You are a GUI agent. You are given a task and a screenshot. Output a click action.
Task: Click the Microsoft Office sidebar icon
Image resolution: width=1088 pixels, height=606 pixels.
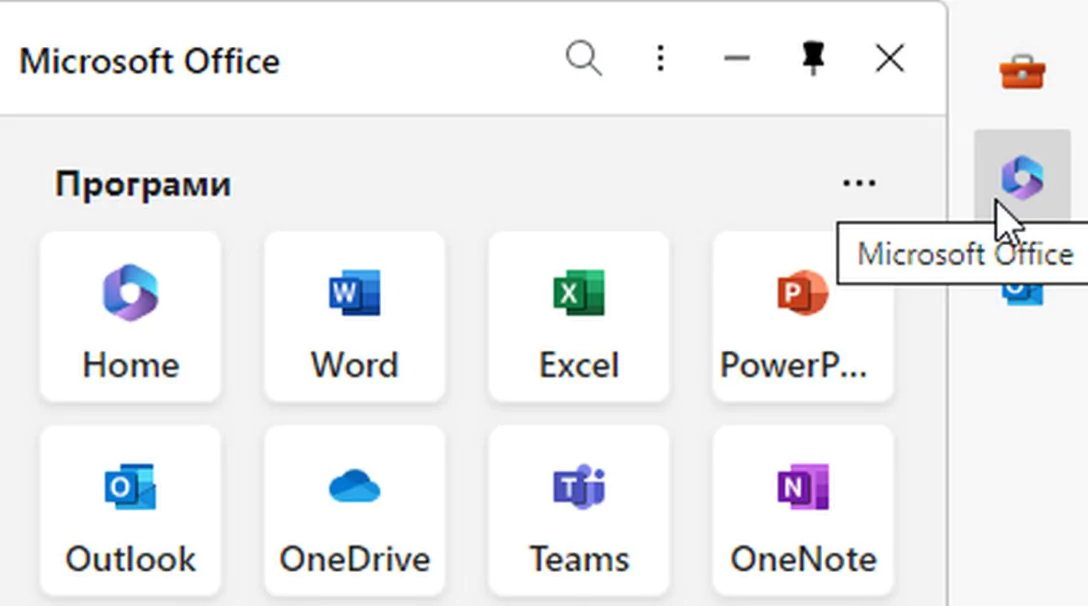click(x=1022, y=175)
